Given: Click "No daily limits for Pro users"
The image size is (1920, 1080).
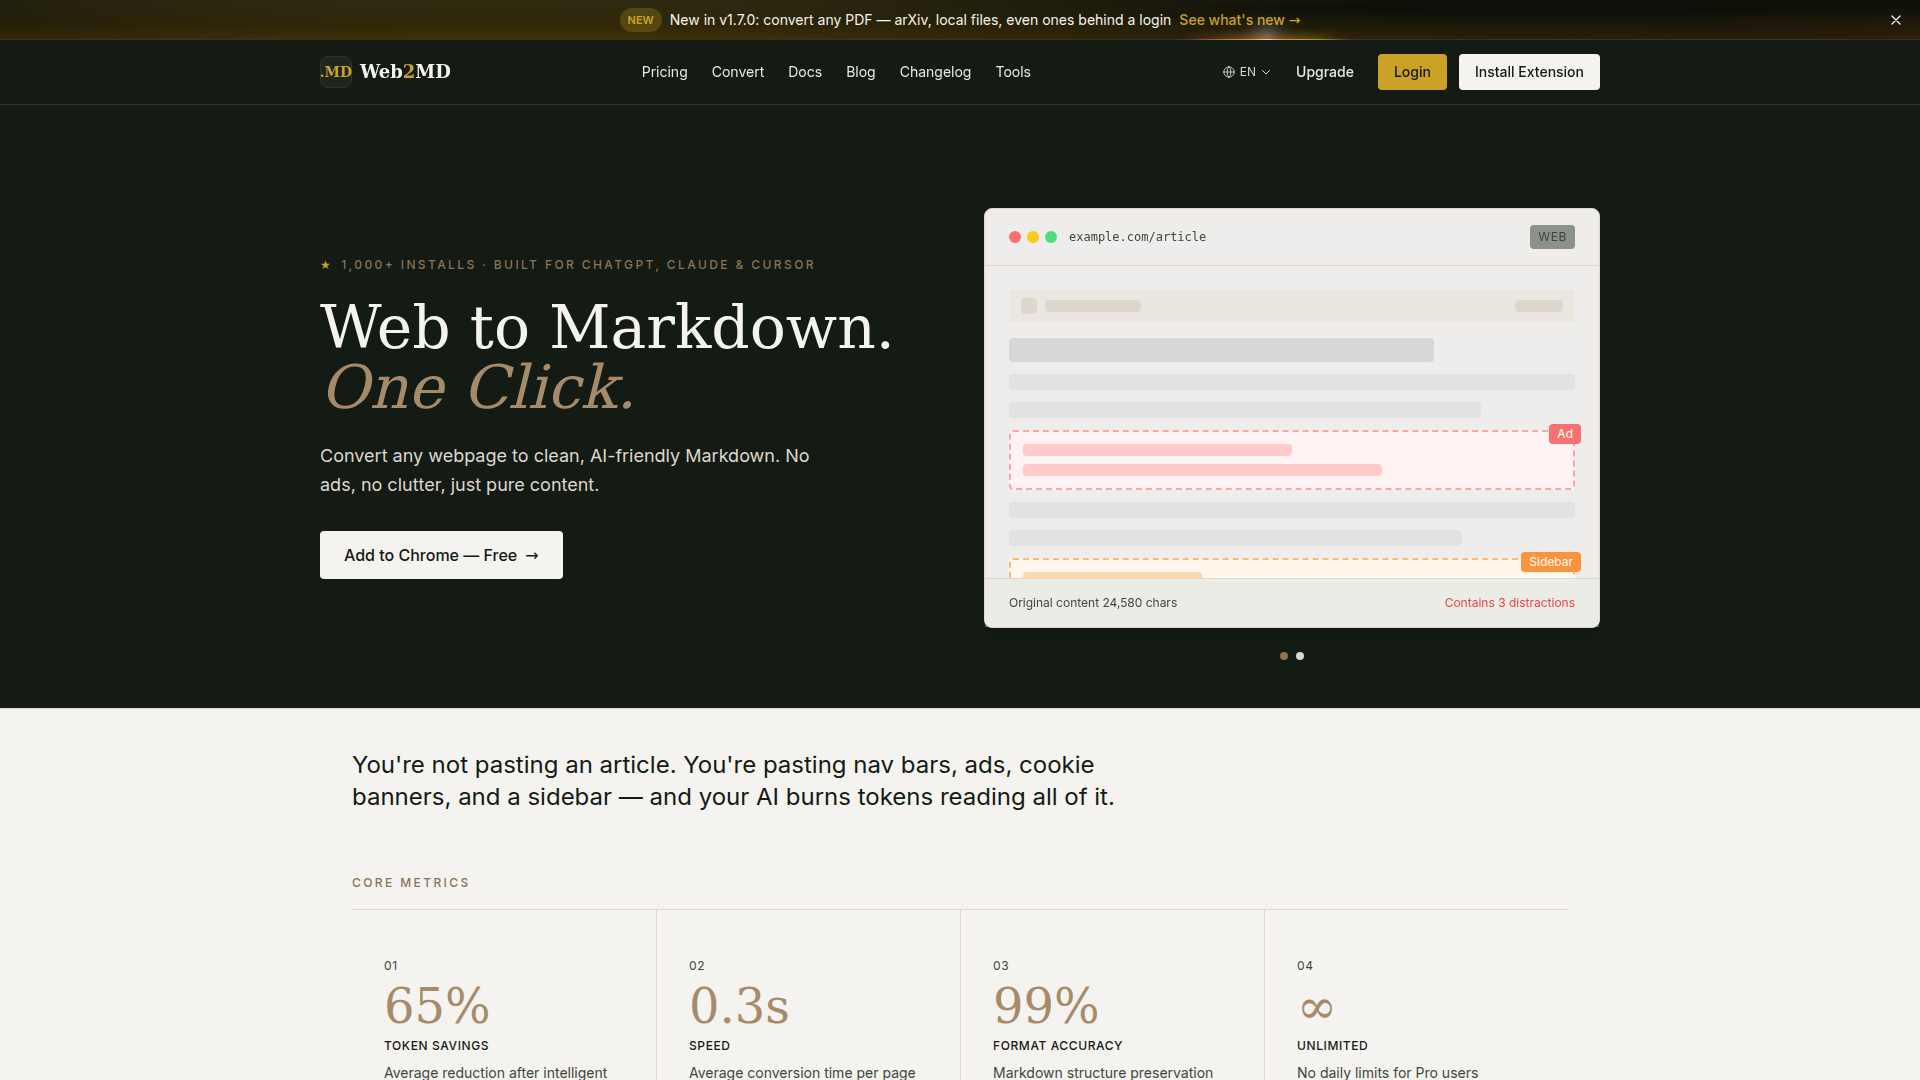Looking at the screenshot, I should click(x=1387, y=1072).
